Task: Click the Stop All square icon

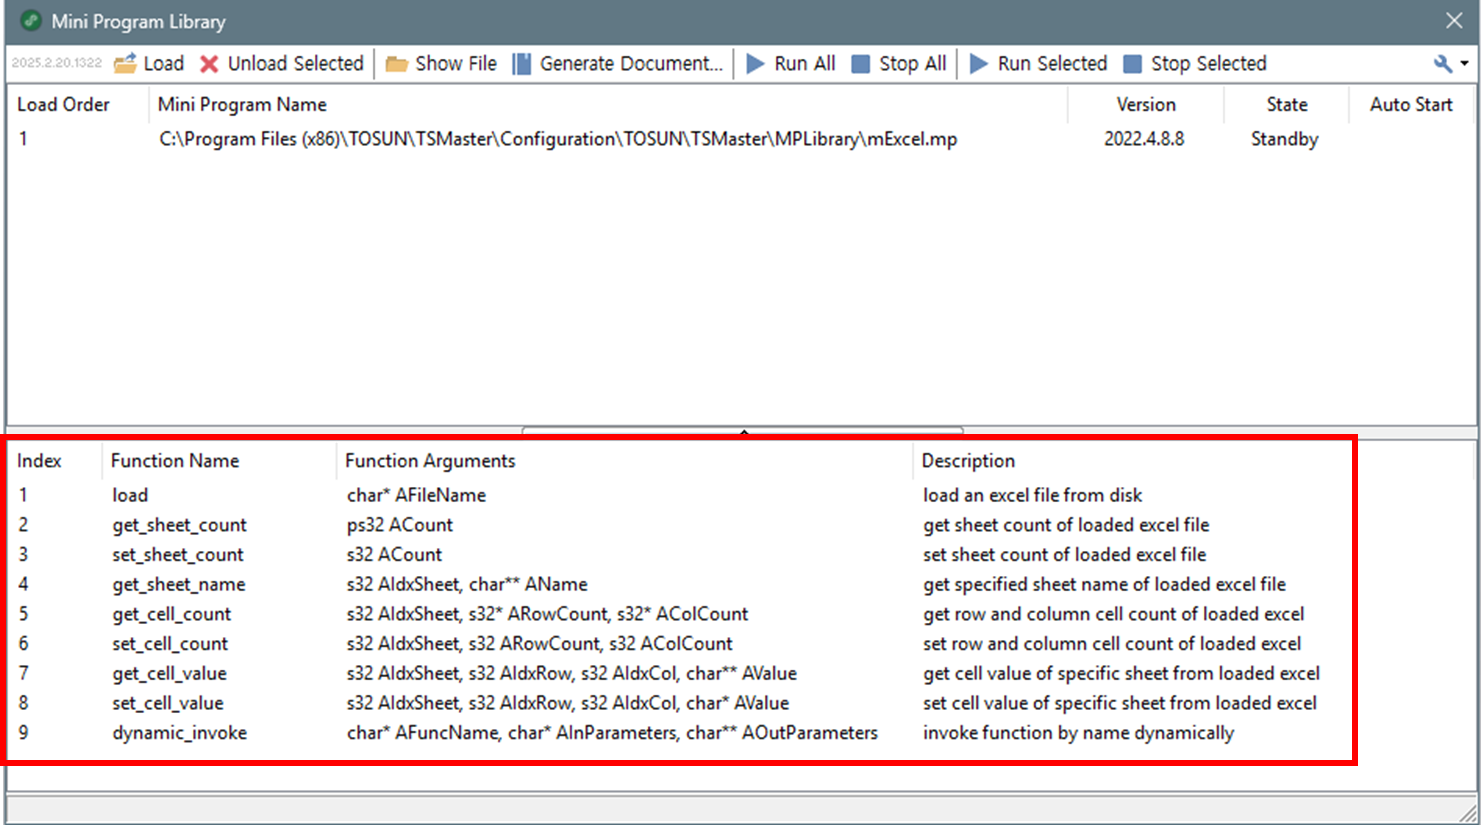Action: pos(860,64)
